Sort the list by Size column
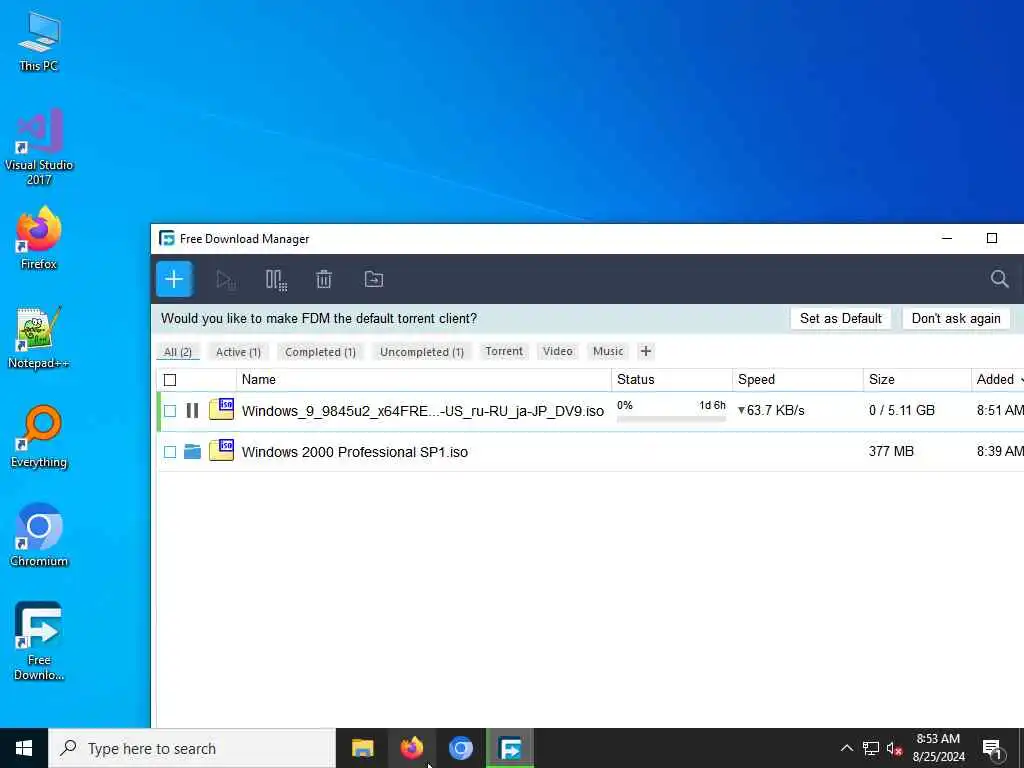The image size is (1024, 768). coord(917,379)
